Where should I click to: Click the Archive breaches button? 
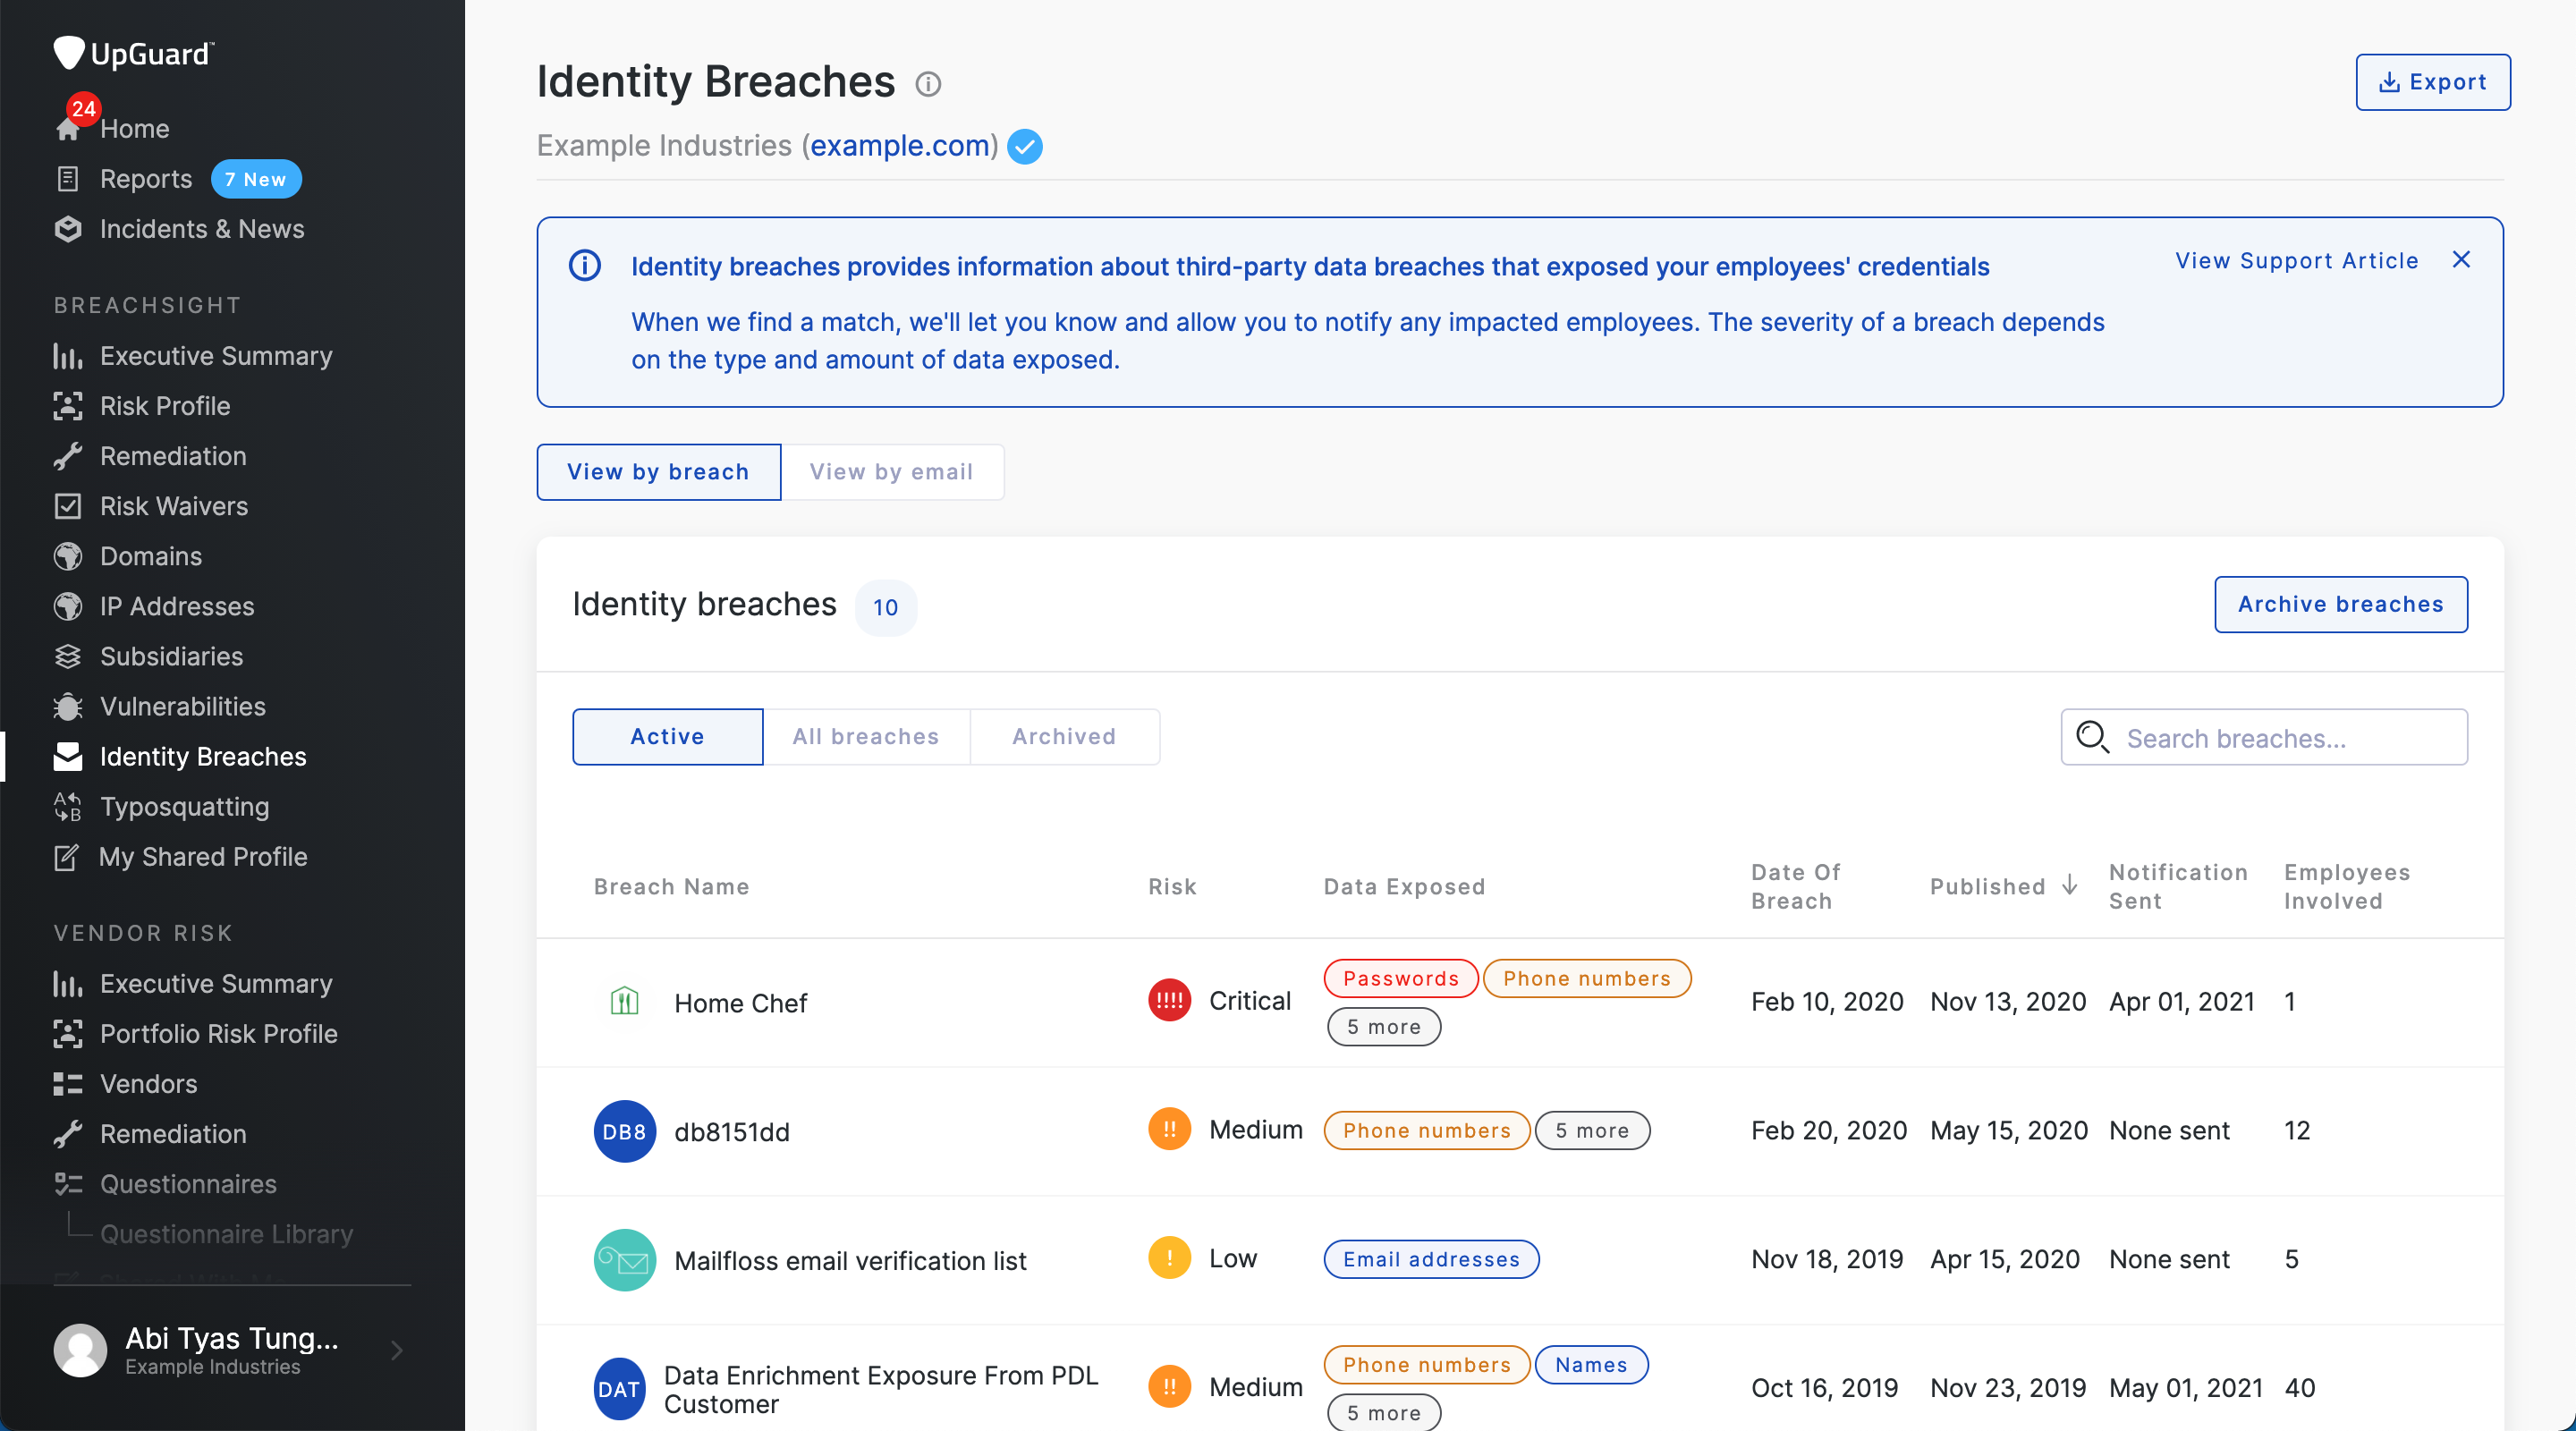click(x=2340, y=604)
